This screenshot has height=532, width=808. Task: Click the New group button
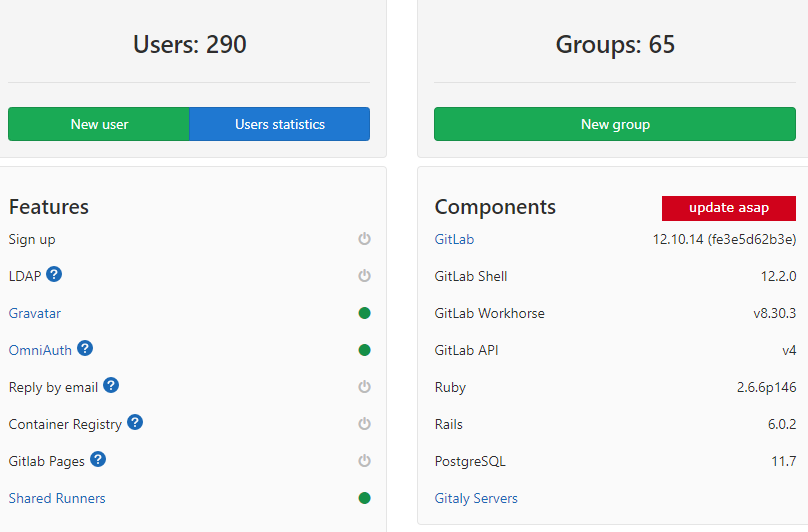pos(615,124)
